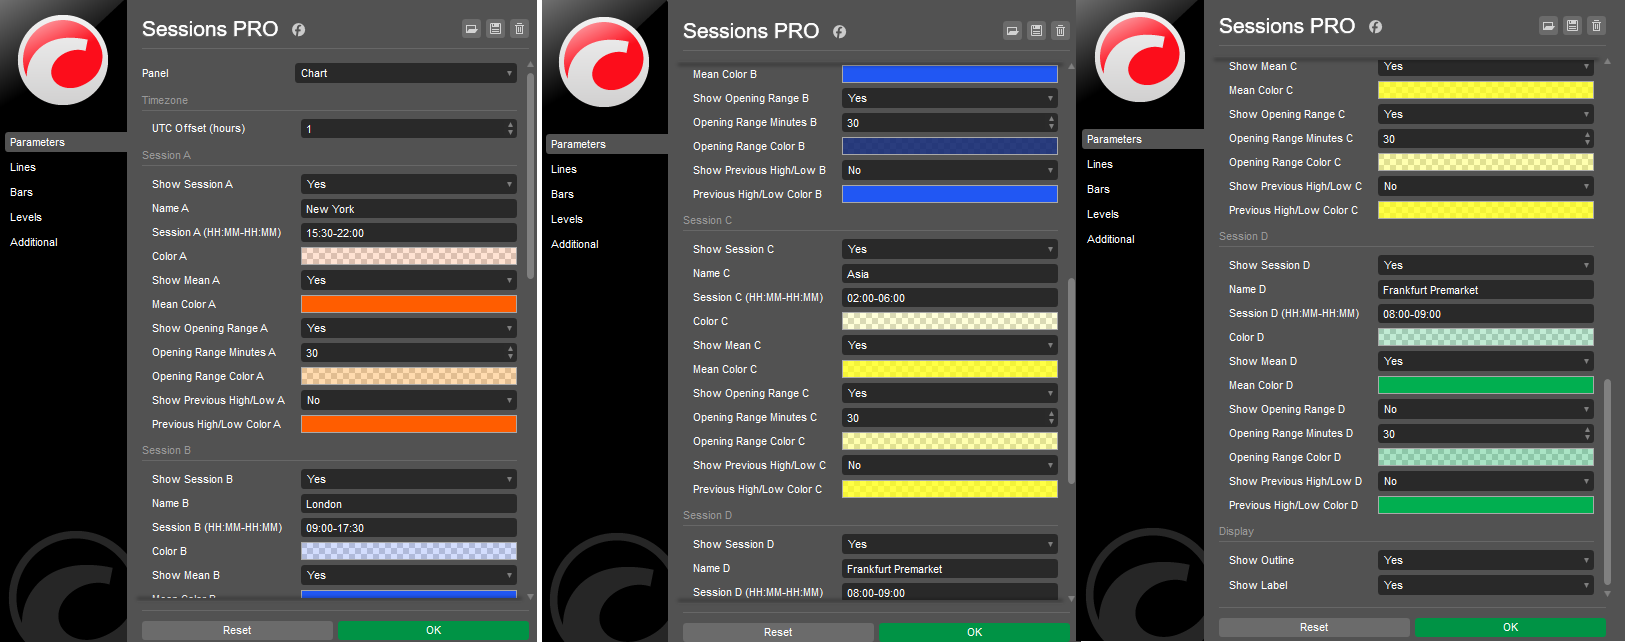Click load preset folder icon in Timezone dialog
The image size is (1626, 642).
coord(471,29)
